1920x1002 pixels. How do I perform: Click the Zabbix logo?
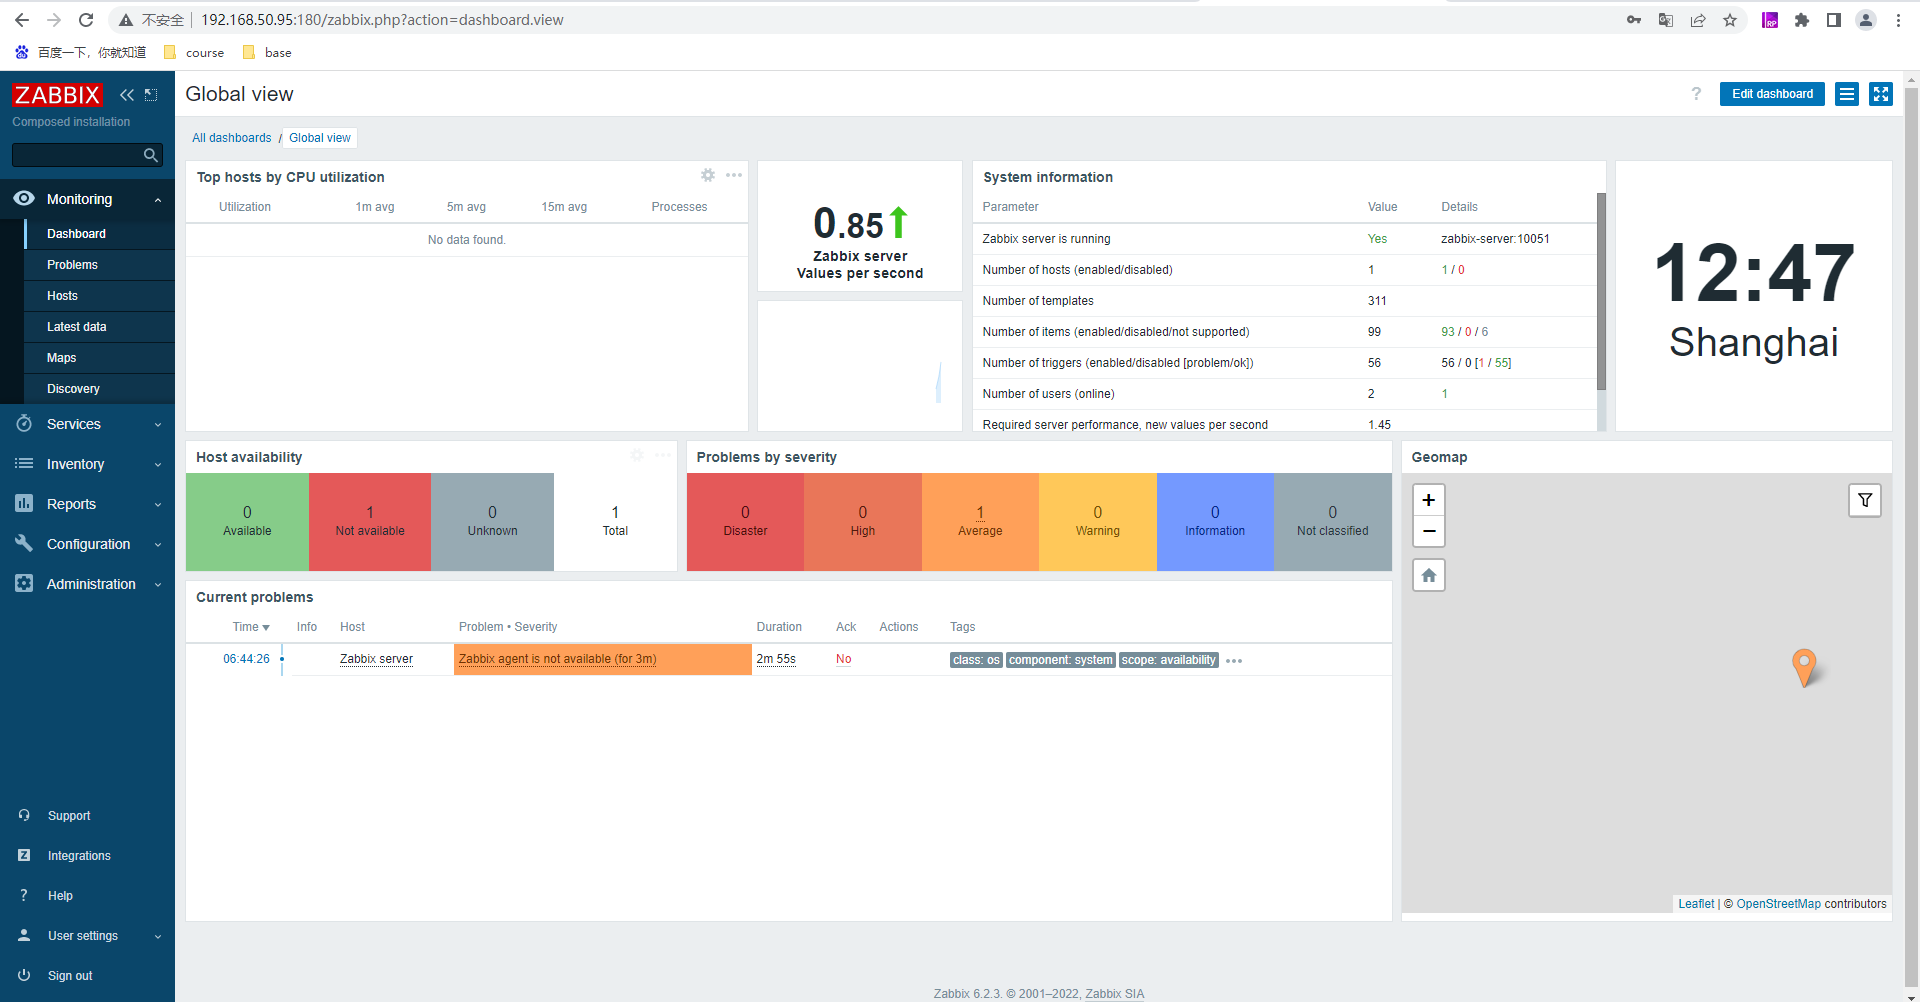pyautogui.click(x=57, y=95)
